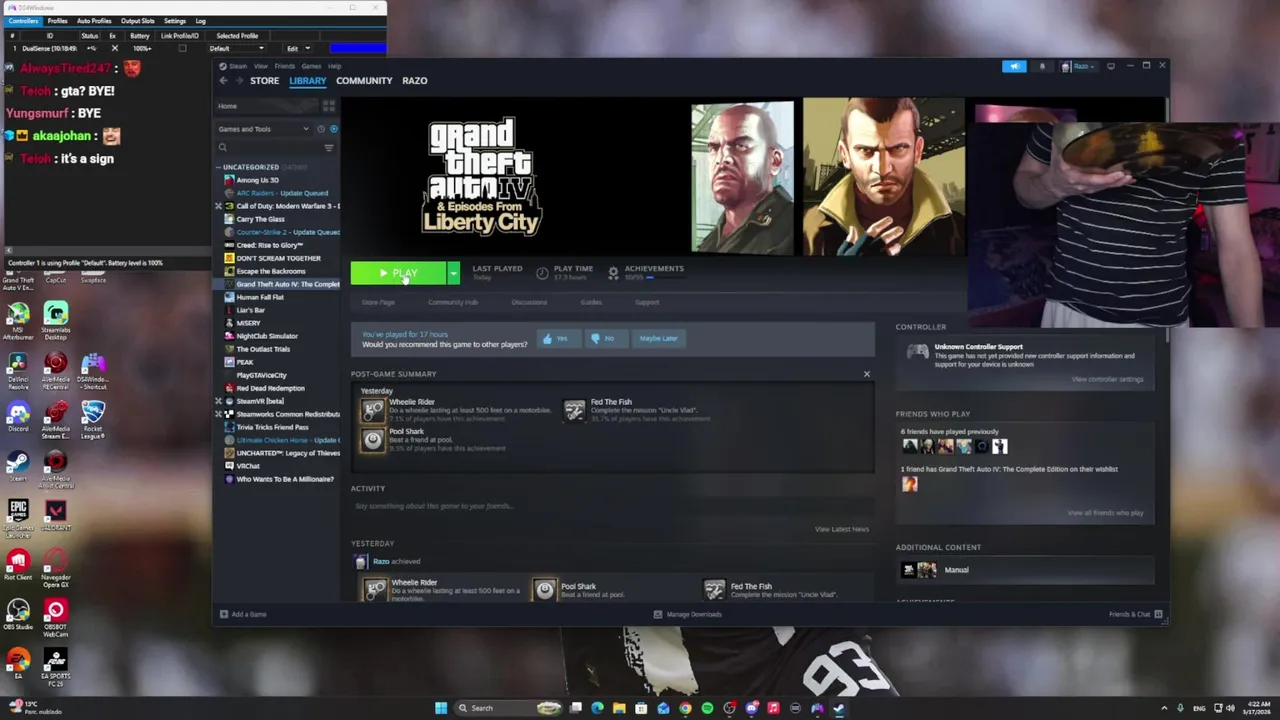Open the Store Page link
This screenshot has height=720, width=1280.
pos(378,302)
